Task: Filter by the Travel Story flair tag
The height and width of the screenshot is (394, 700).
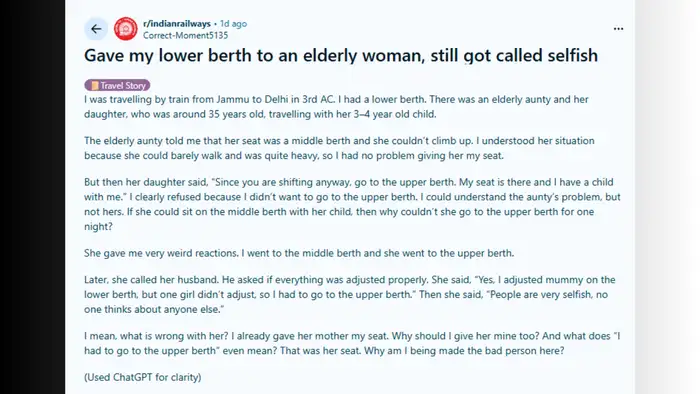Action: coord(117,85)
